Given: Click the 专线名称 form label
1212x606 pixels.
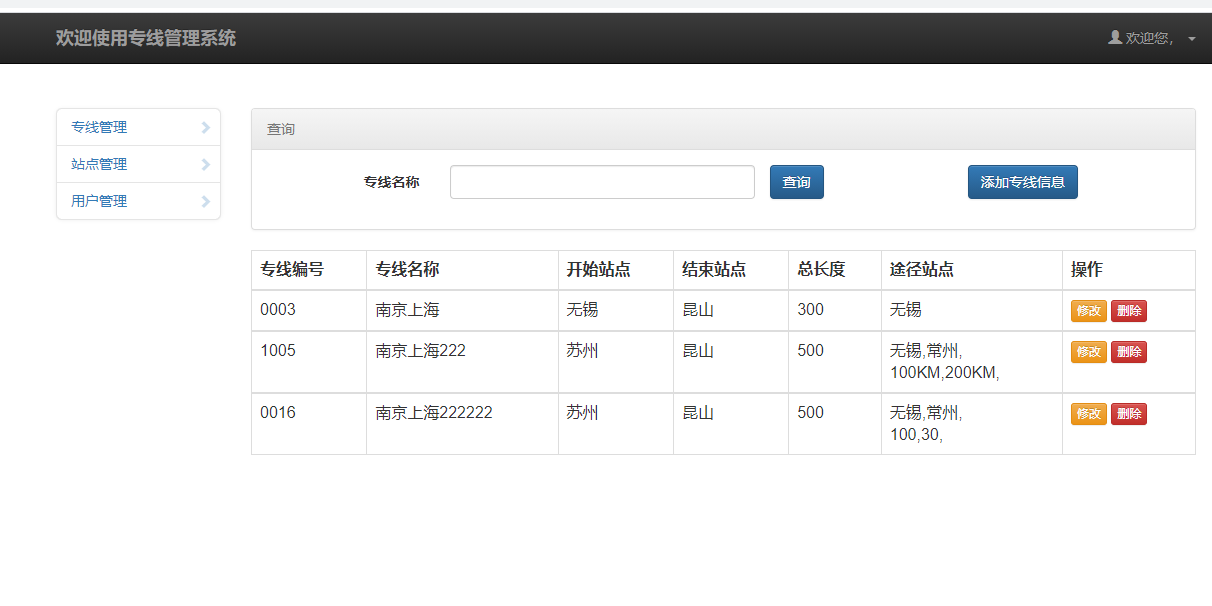Looking at the screenshot, I should click(x=391, y=182).
